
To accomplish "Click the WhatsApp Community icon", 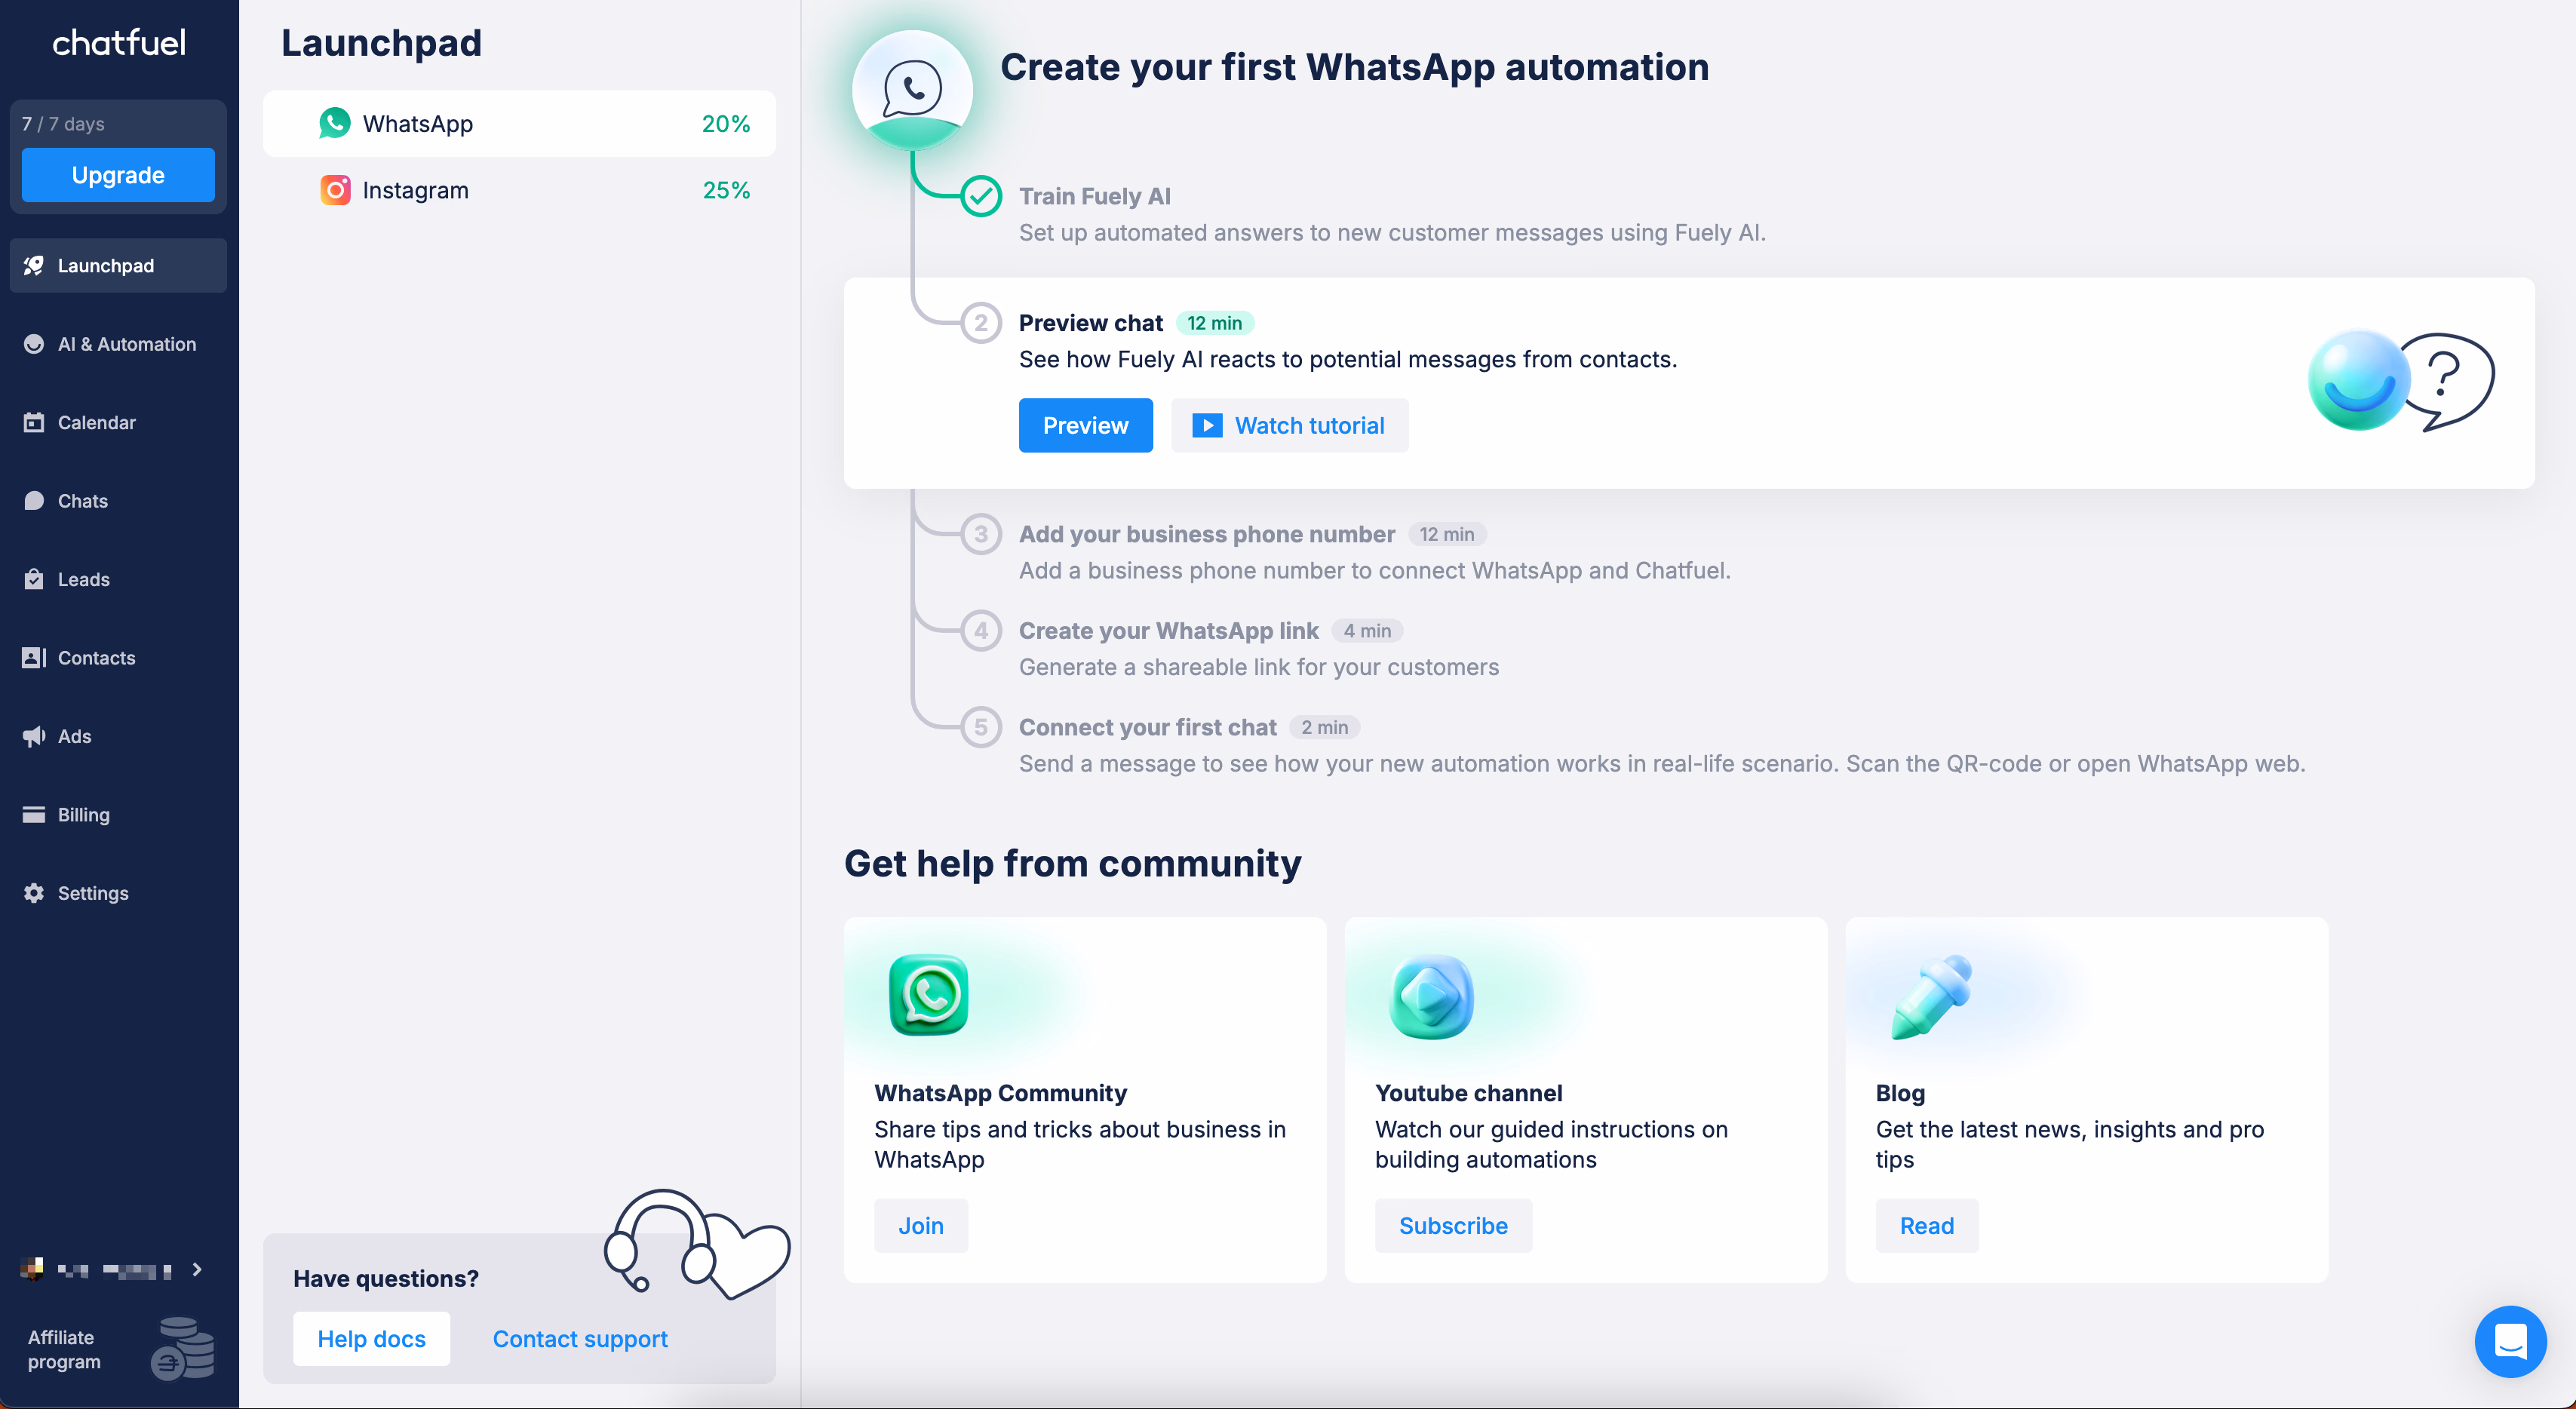I will coord(928,995).
